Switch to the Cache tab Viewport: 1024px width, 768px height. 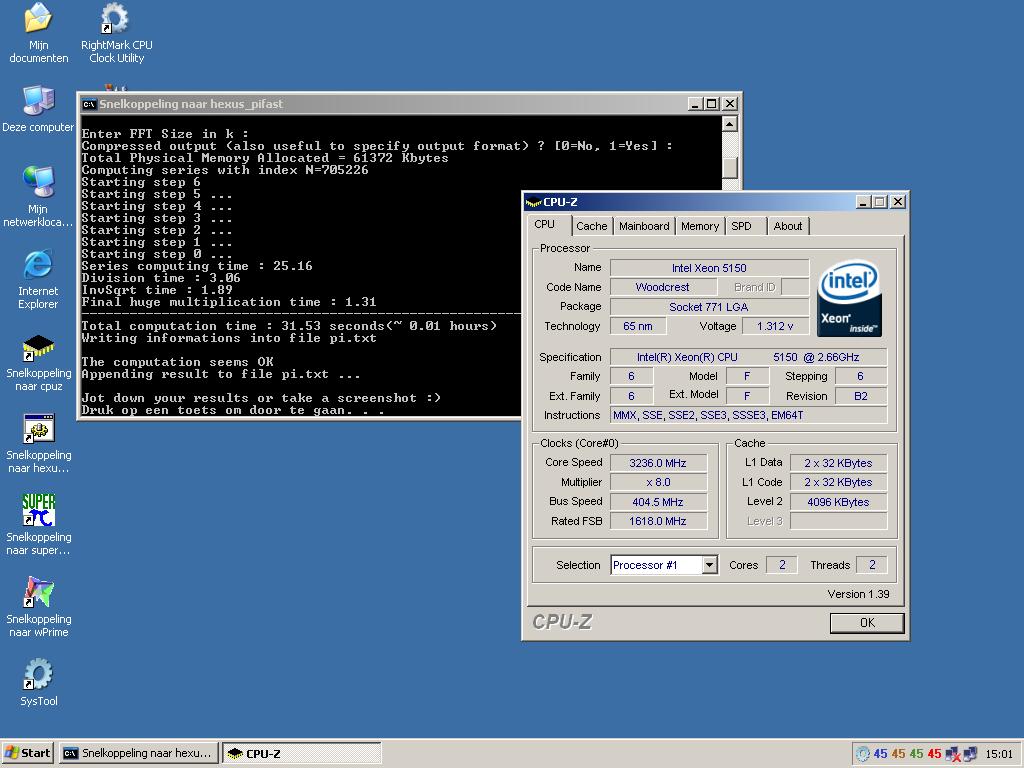pyautogui.click(x=592, y=226)
